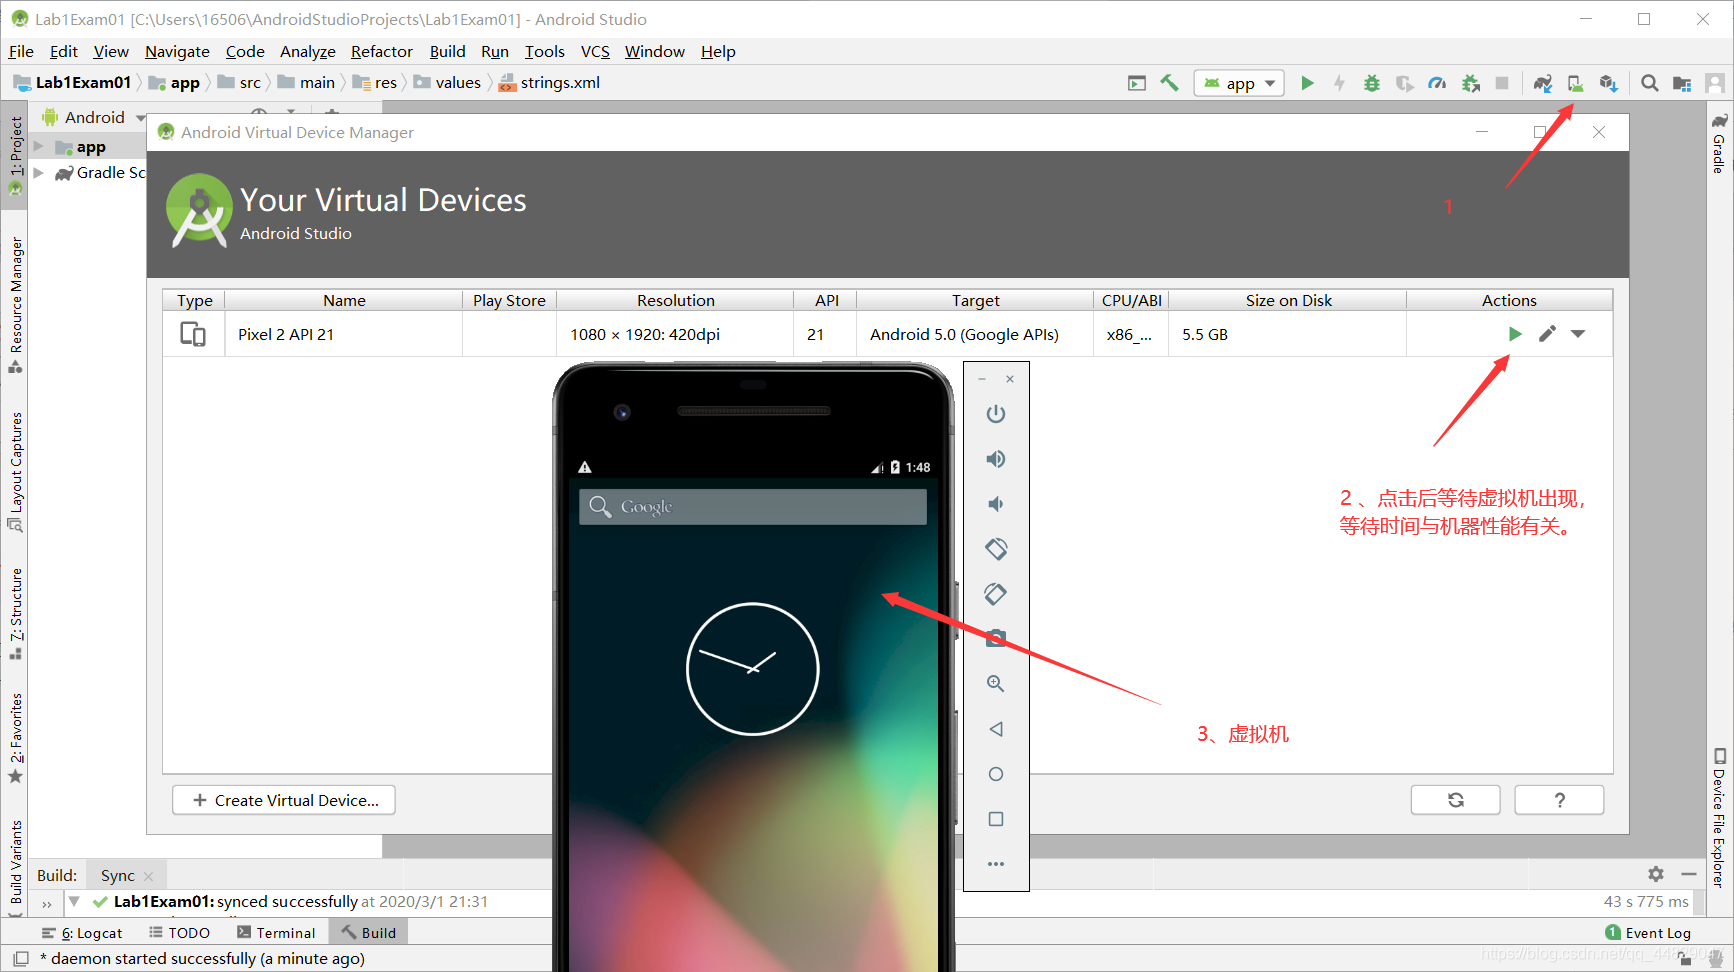Open emulator extended controls dots
Screen dimensions: 1734x972
point(996,864)
